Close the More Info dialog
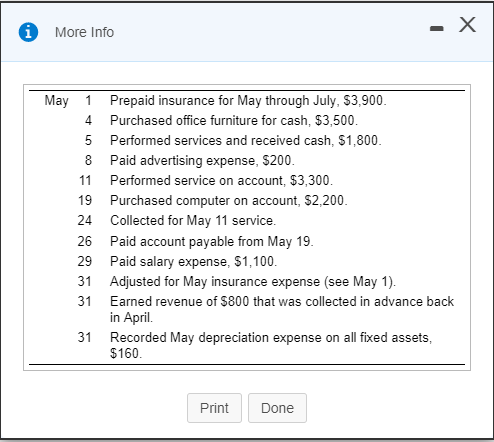The width and height of the screenshot is (494, 442). 467,25
